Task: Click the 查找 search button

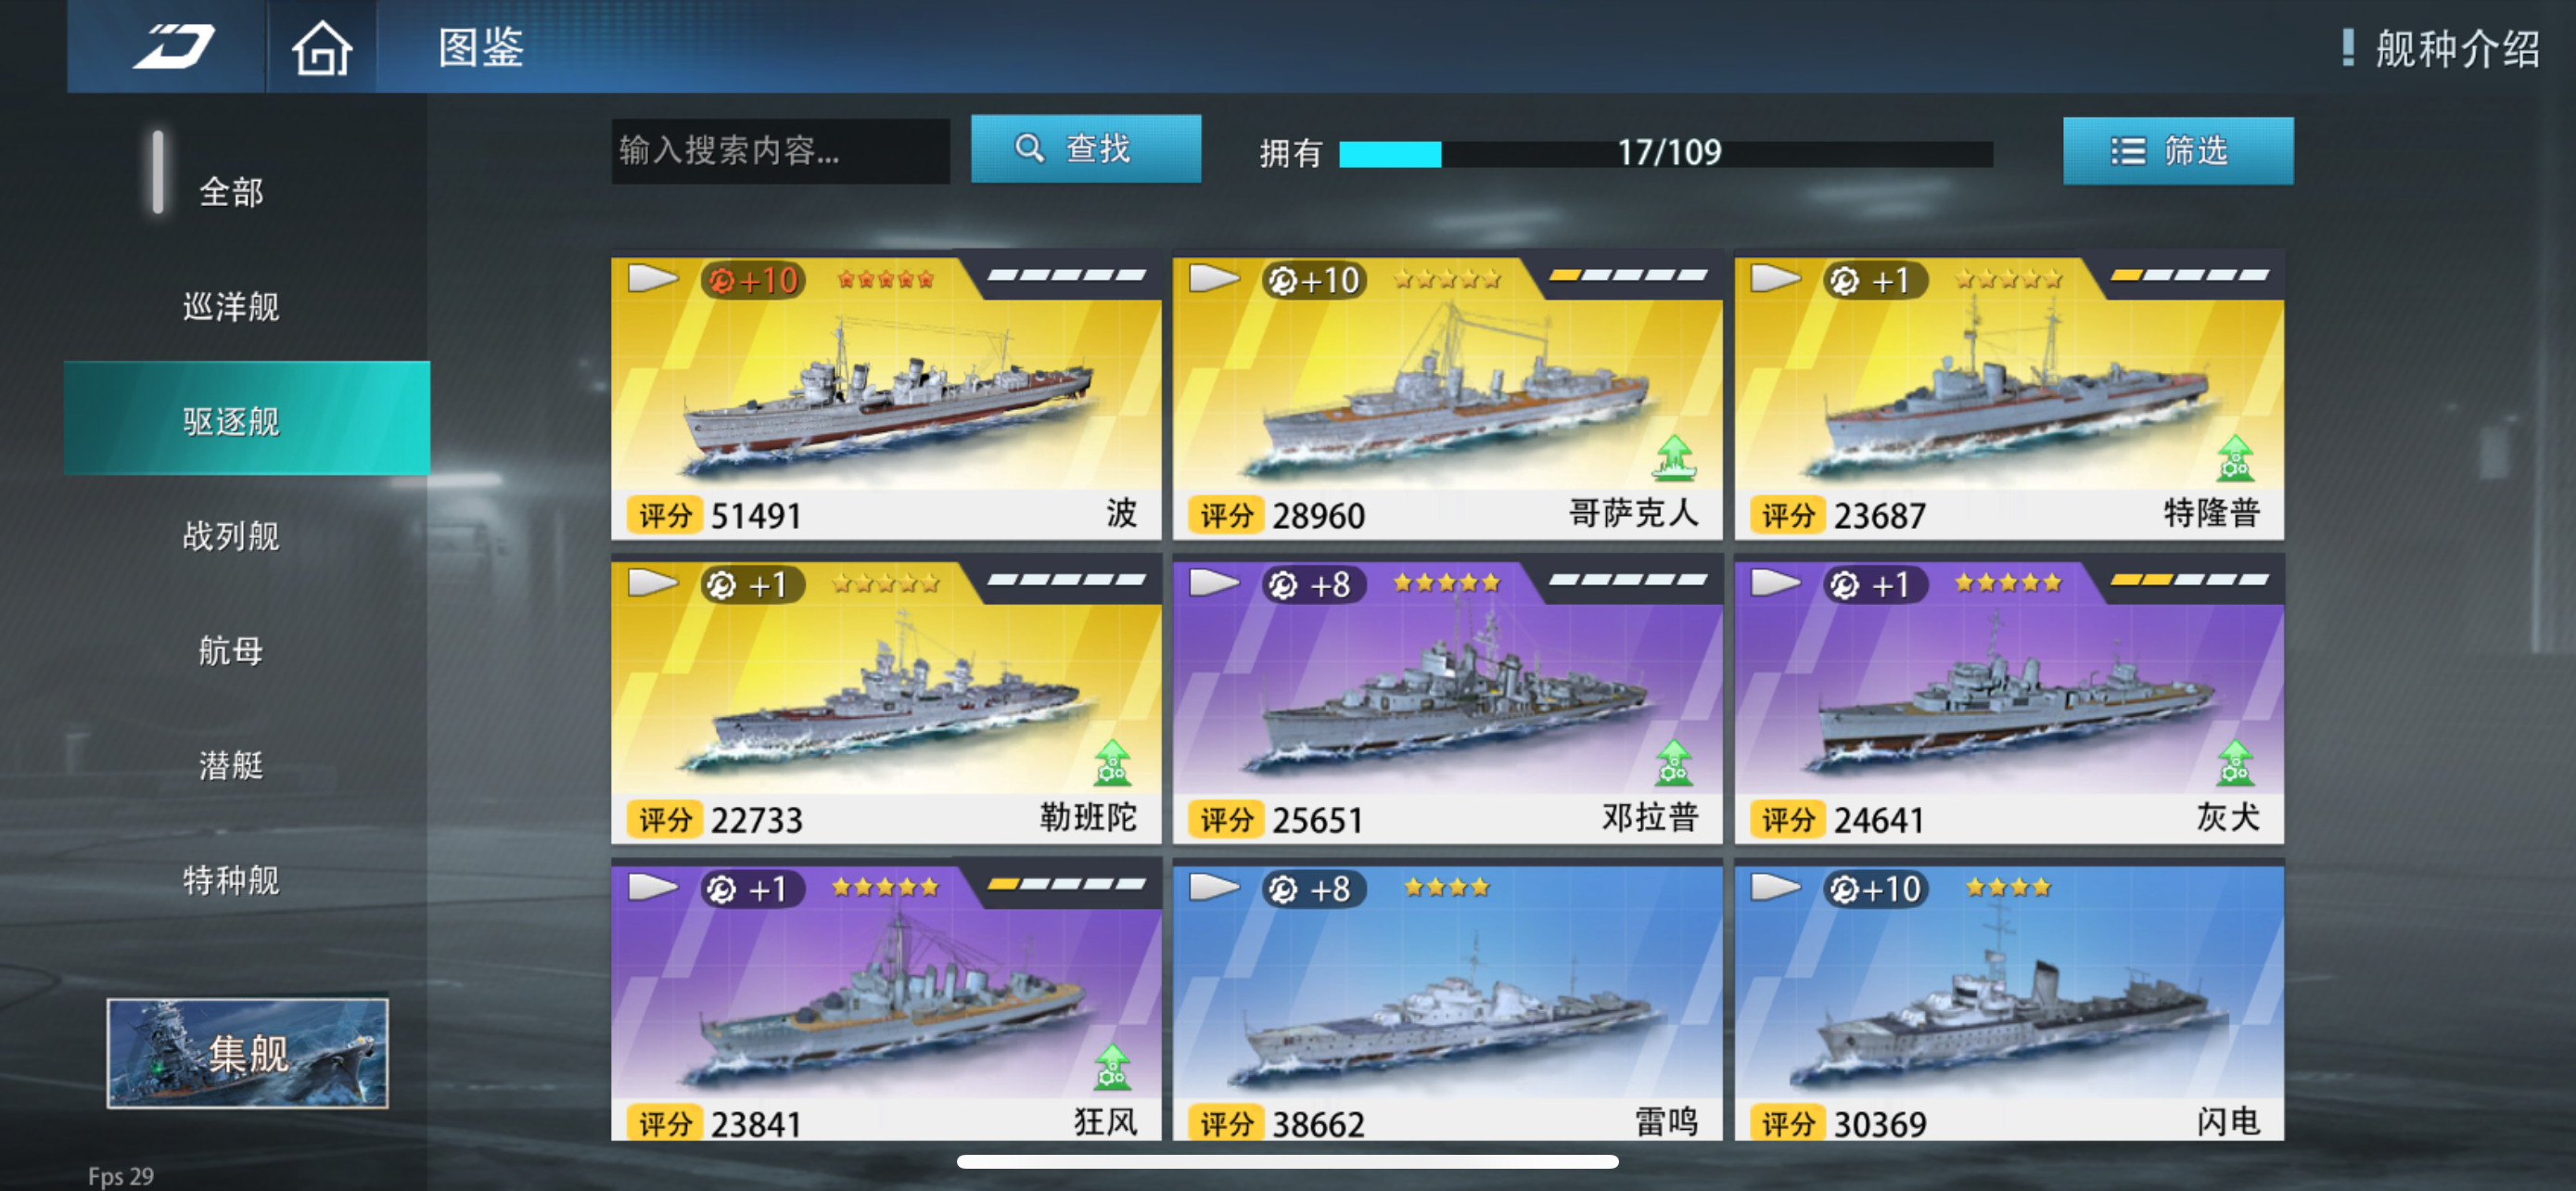Action: pyautogui.click(x=1086, y=149)
